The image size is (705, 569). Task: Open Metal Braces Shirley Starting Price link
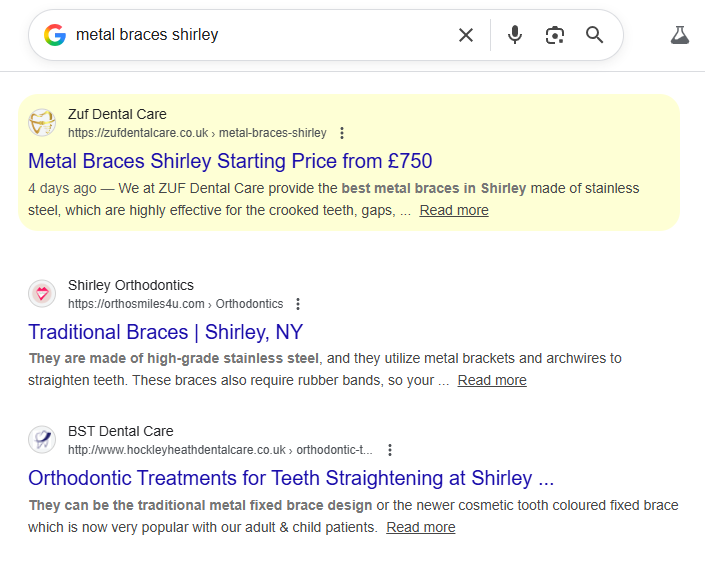[230, 161]
